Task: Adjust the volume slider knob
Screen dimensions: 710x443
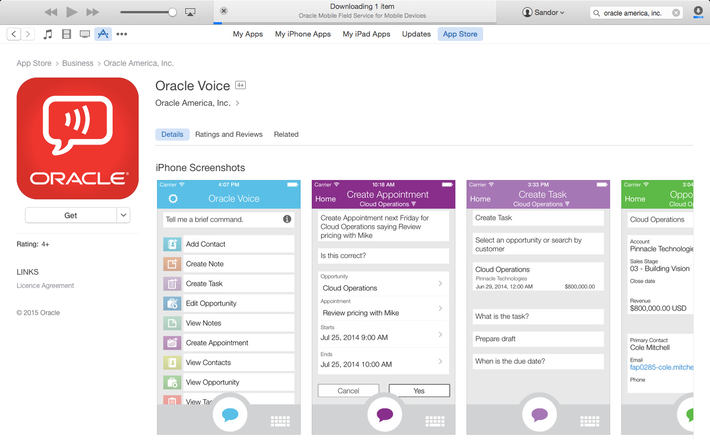Action: [x=172, y=12]
